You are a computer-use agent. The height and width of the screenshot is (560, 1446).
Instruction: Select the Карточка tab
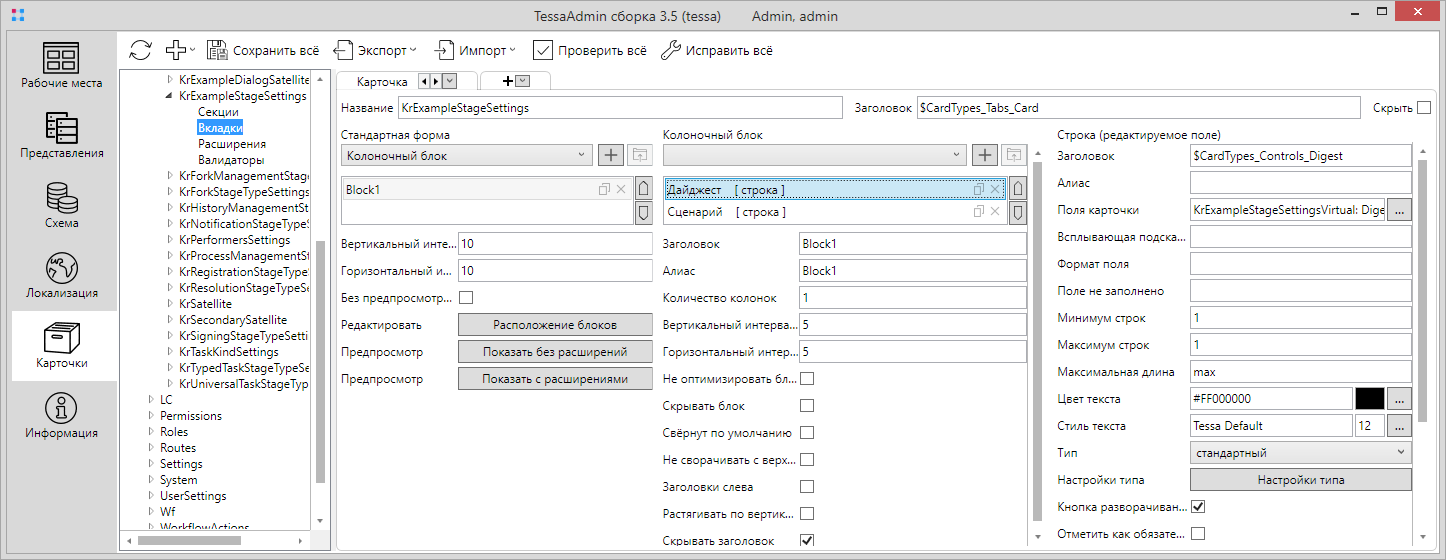pyautogui.click(x=382, y=81)
